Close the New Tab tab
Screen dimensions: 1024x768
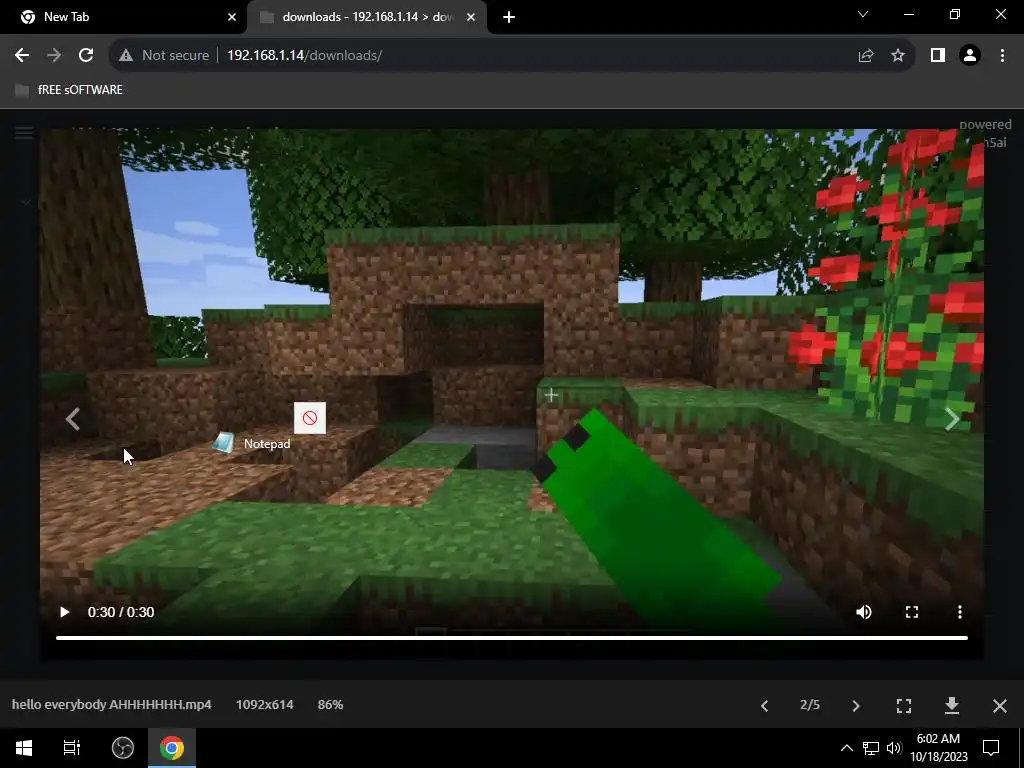232,17
